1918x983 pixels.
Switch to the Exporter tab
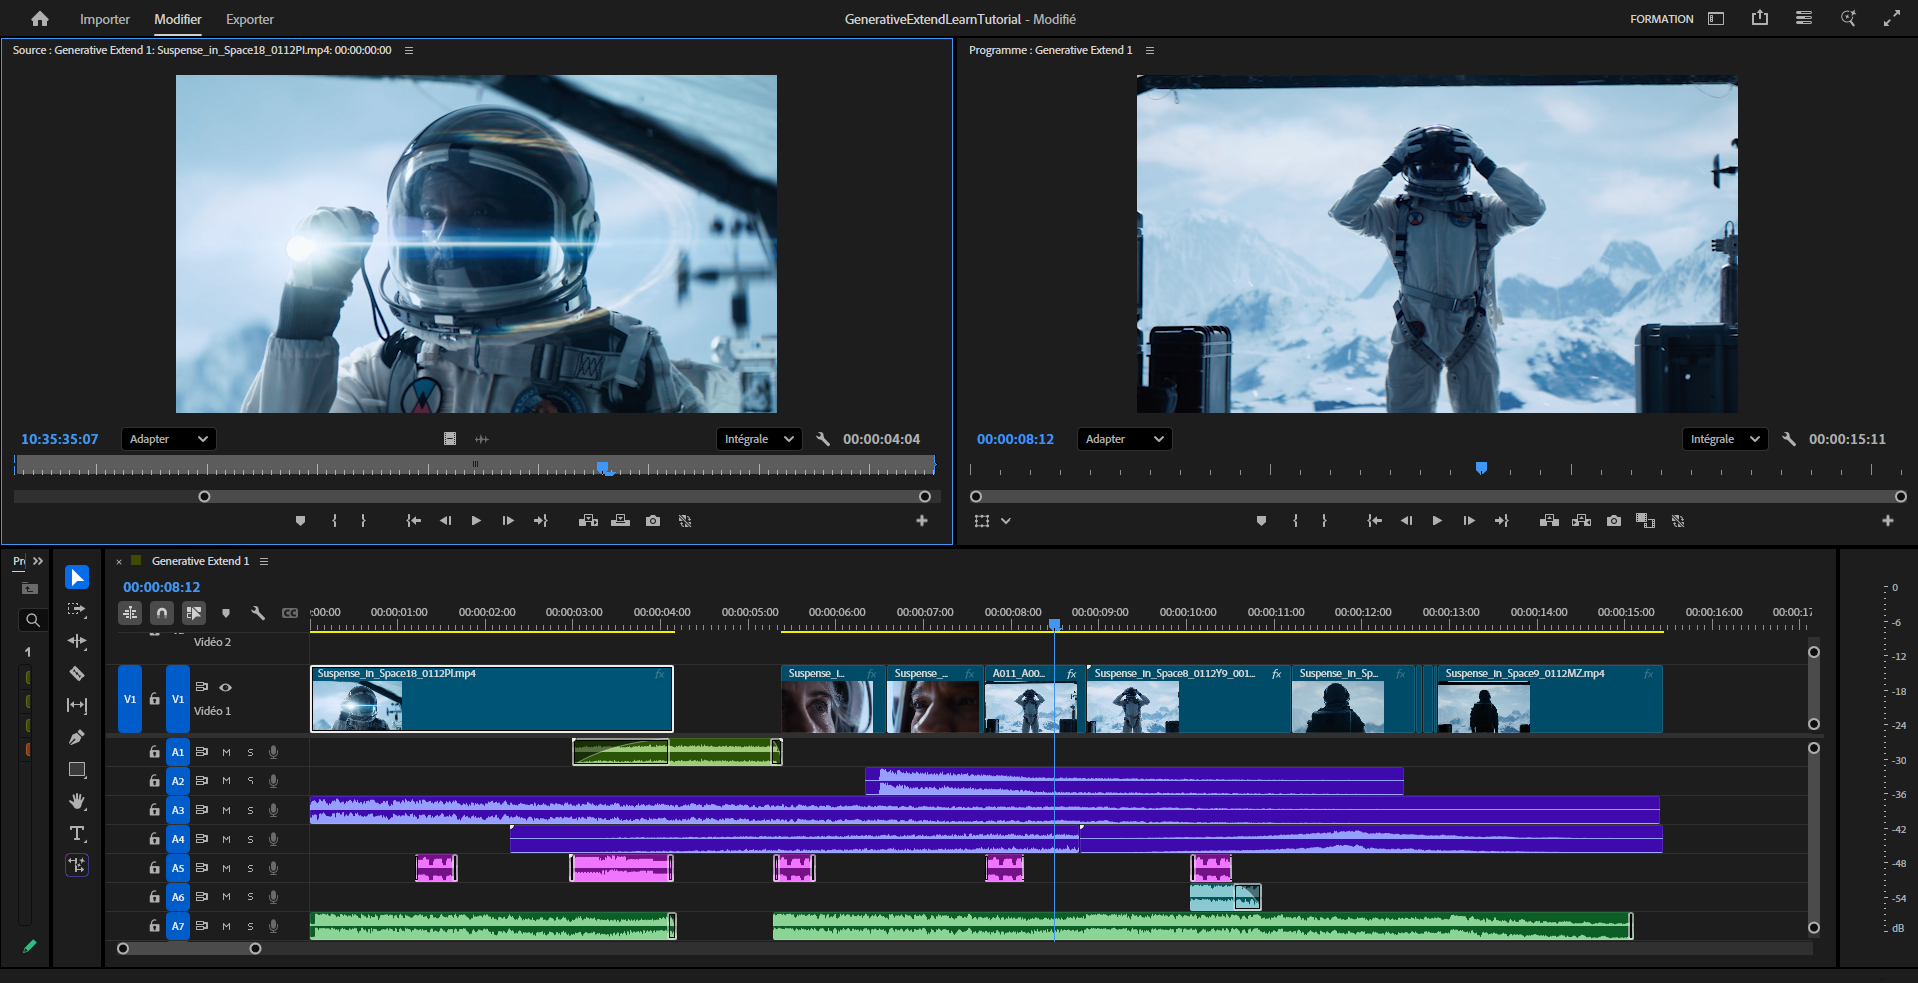pos(249,19)
